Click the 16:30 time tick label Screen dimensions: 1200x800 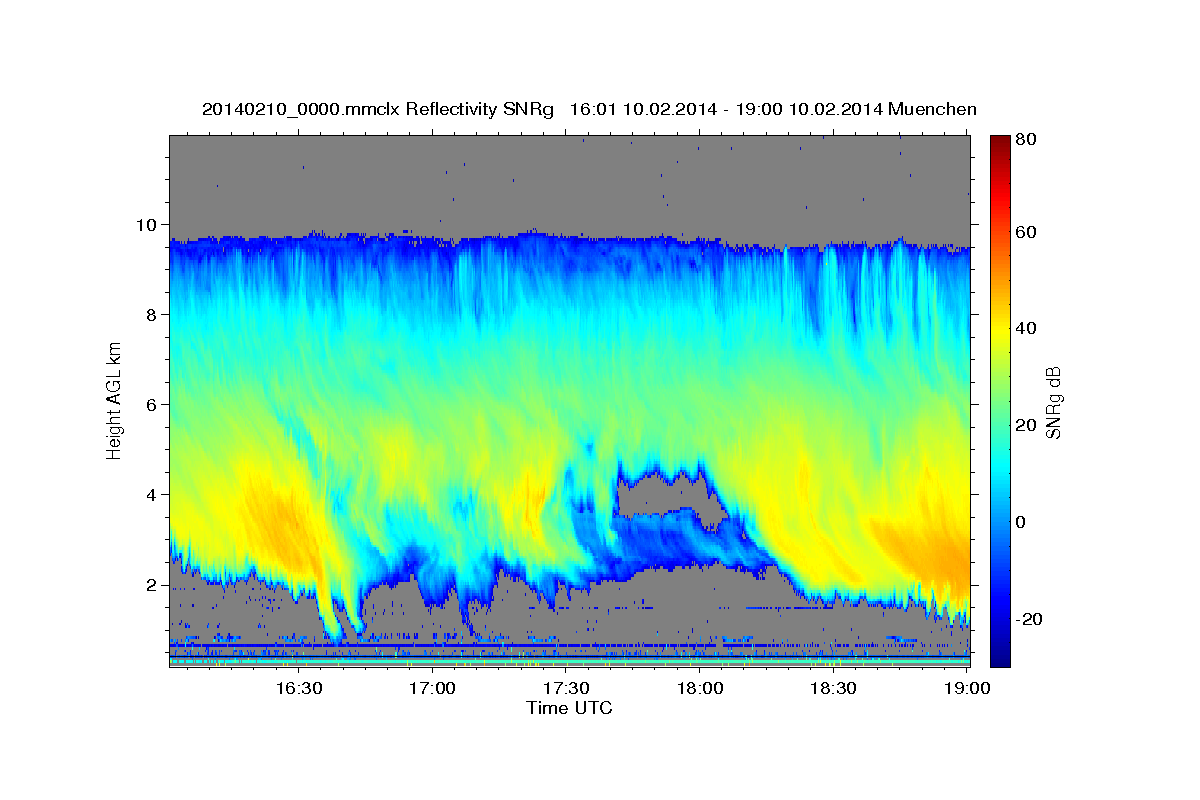(x=299, y=688)
